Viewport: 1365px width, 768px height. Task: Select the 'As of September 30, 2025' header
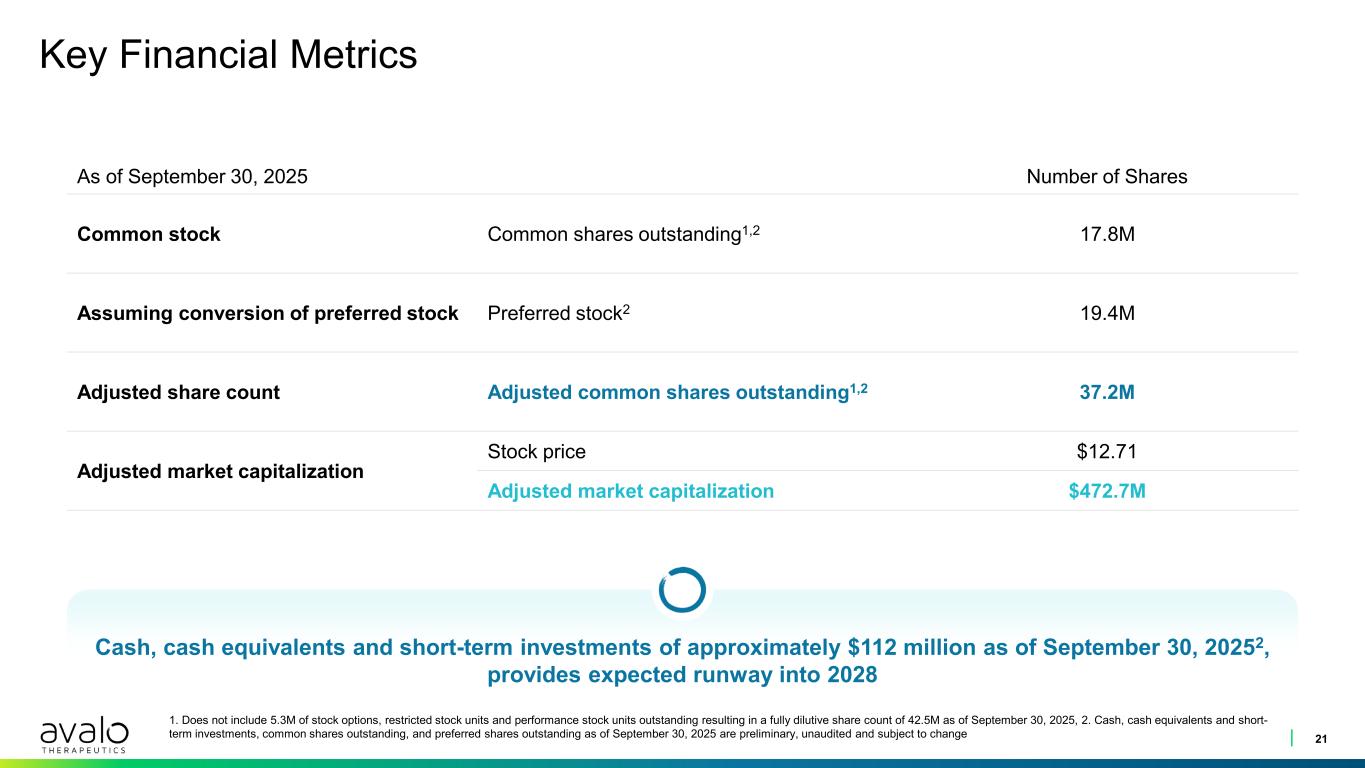click(192, 177)
